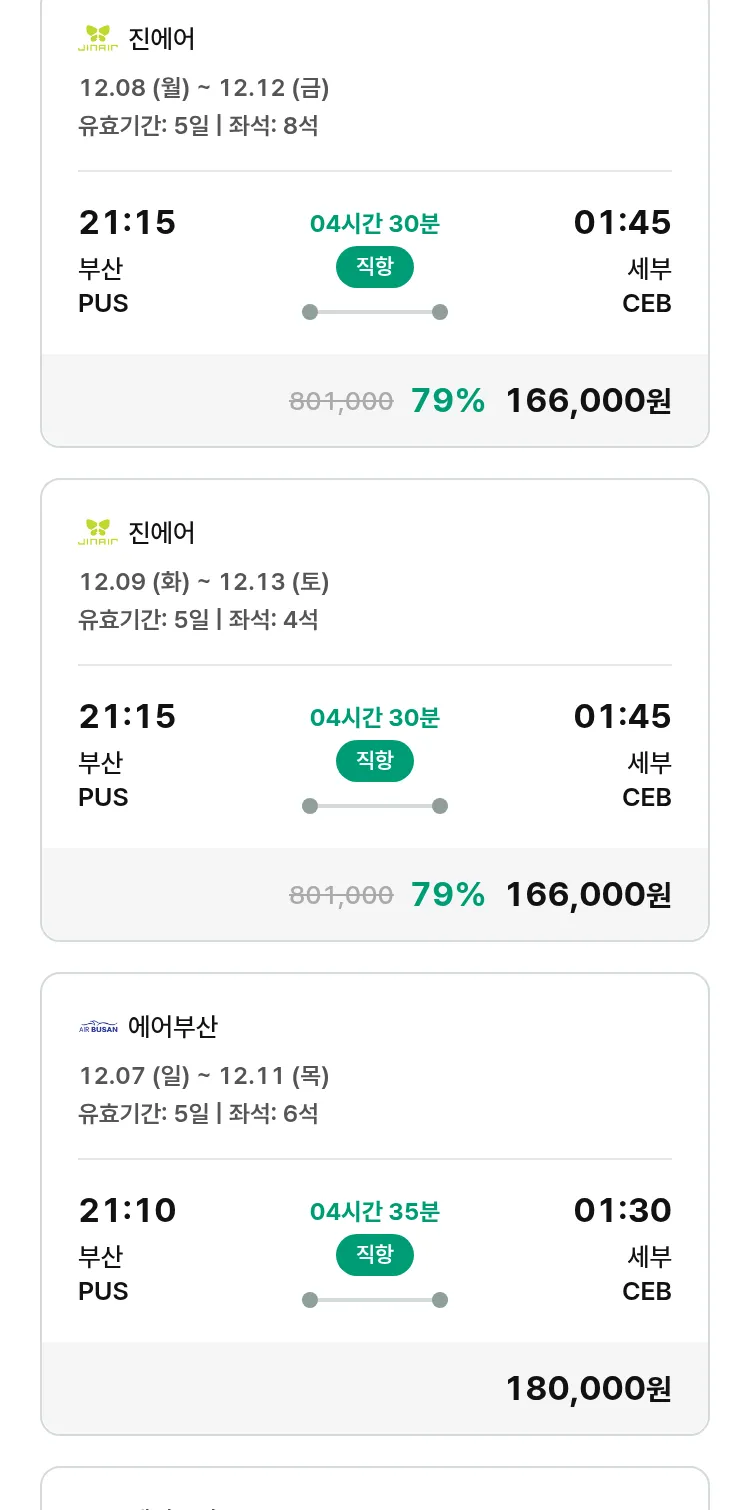
Task: Select the 166,000원 price on the 12.09 flight
Action: (x=588, y=895)
